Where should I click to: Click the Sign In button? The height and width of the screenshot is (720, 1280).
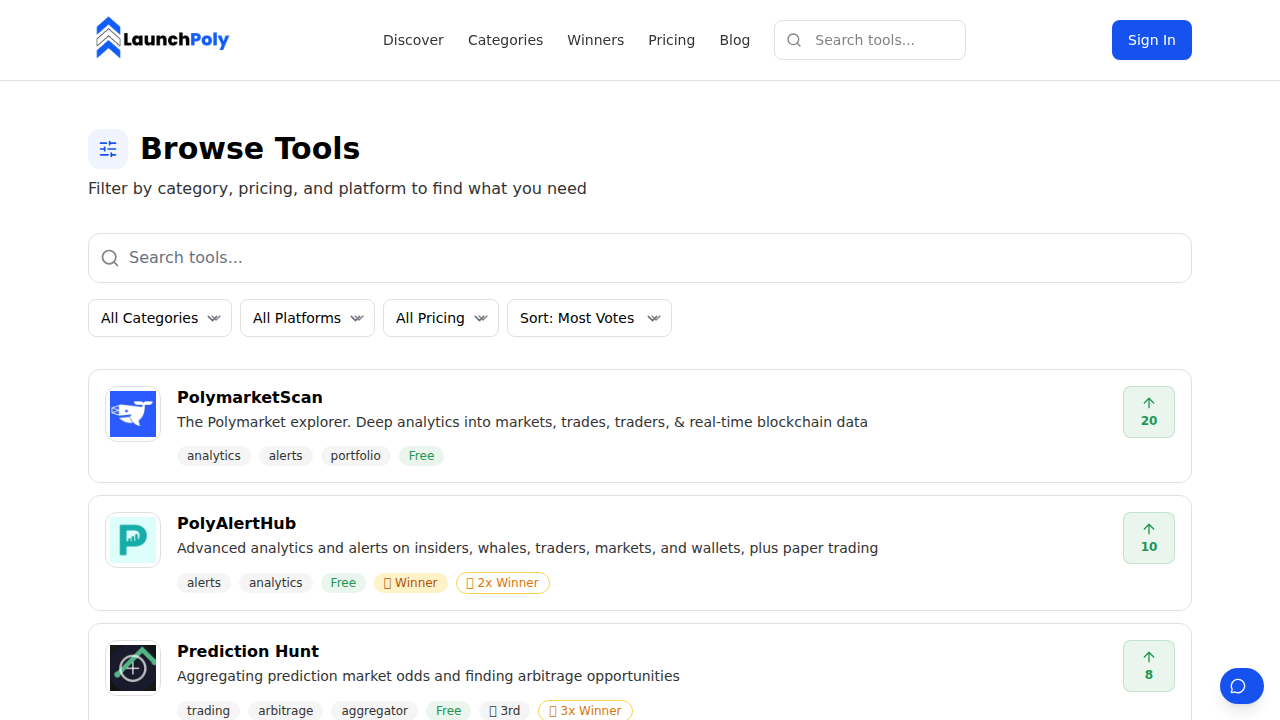tap(1151, 40)
